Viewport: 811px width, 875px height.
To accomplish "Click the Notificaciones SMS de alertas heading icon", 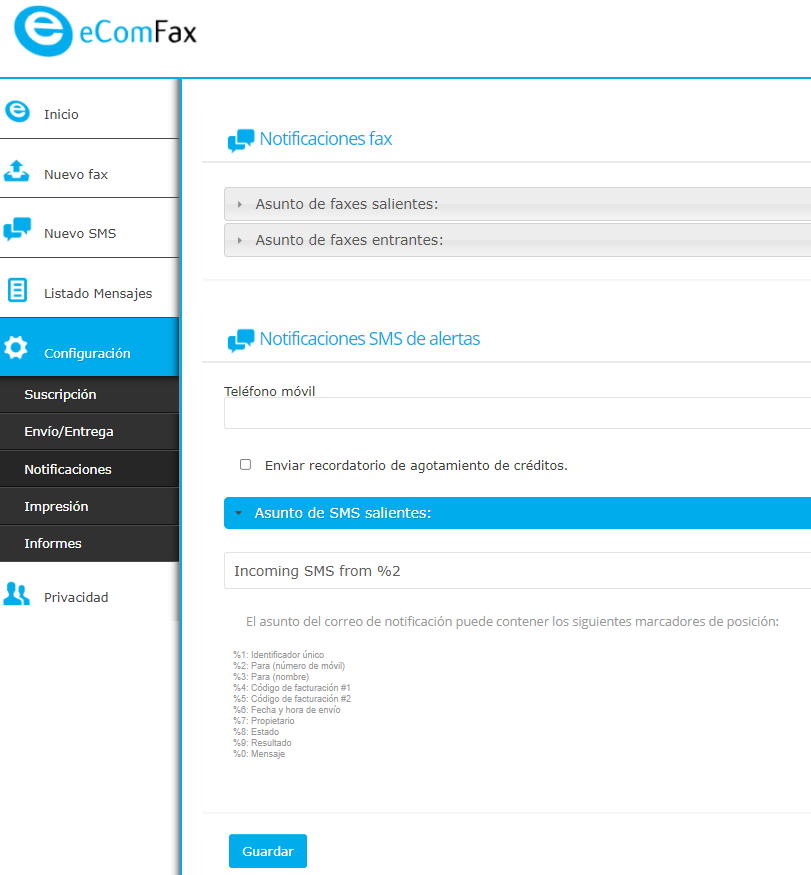I will [241, 340].
